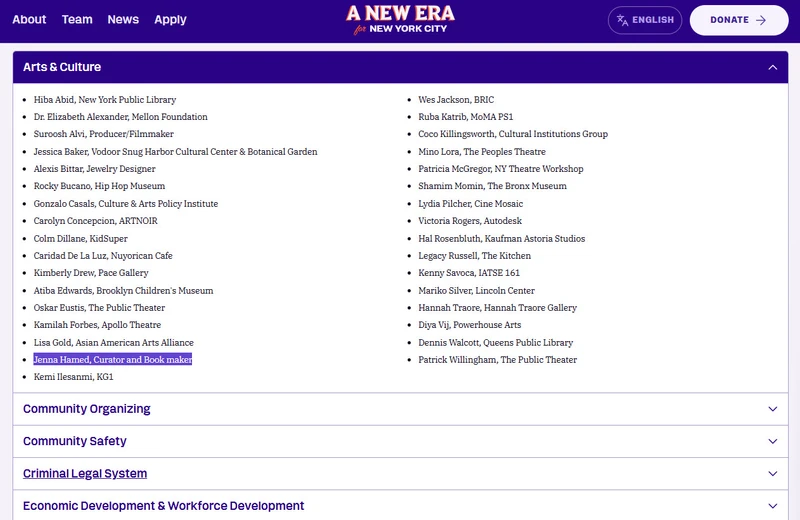Viewport: 800px width, 520px height.
Task: Click Atiba Edwards, Brooklyn Children's Museum
Action: tap(123, 290)
